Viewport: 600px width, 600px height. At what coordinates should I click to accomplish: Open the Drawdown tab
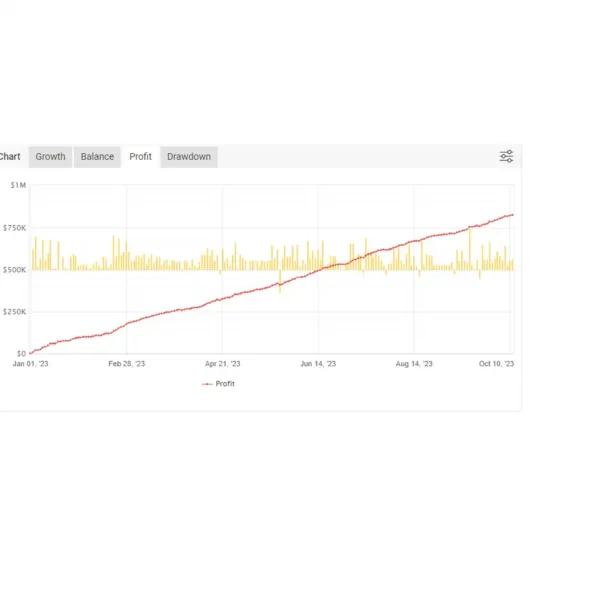pos(189,157)
